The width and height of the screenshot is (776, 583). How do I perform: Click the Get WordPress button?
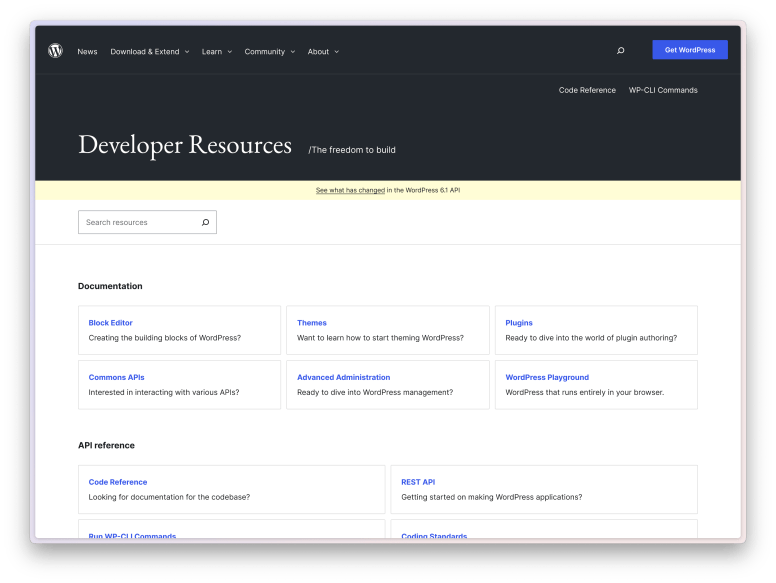690,50
